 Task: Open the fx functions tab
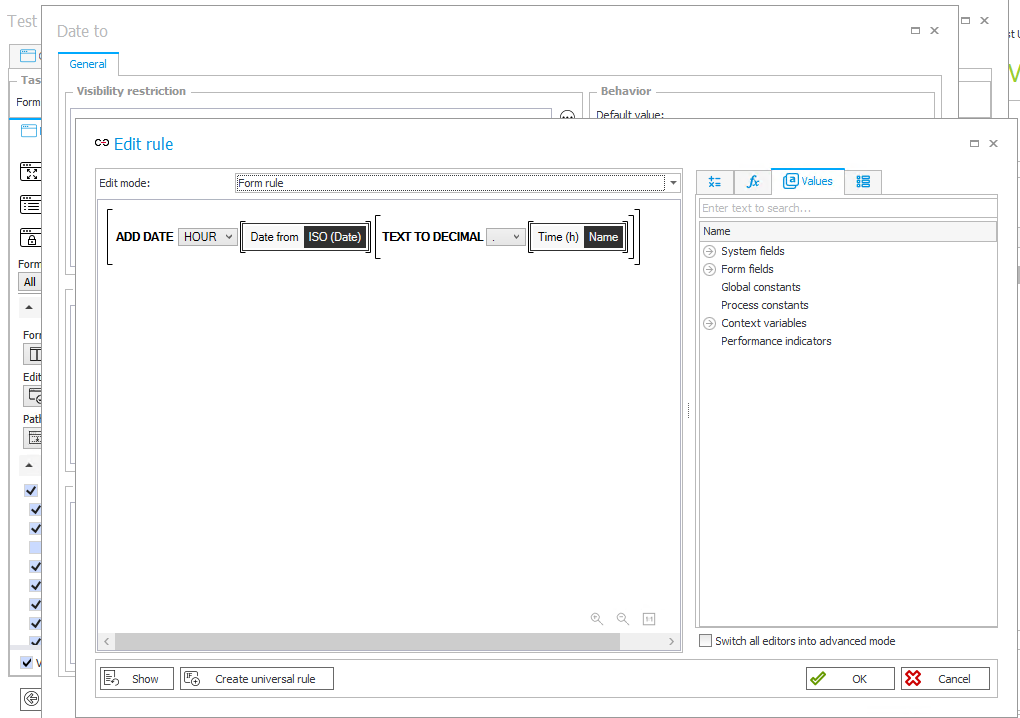(x=753, y=182)
